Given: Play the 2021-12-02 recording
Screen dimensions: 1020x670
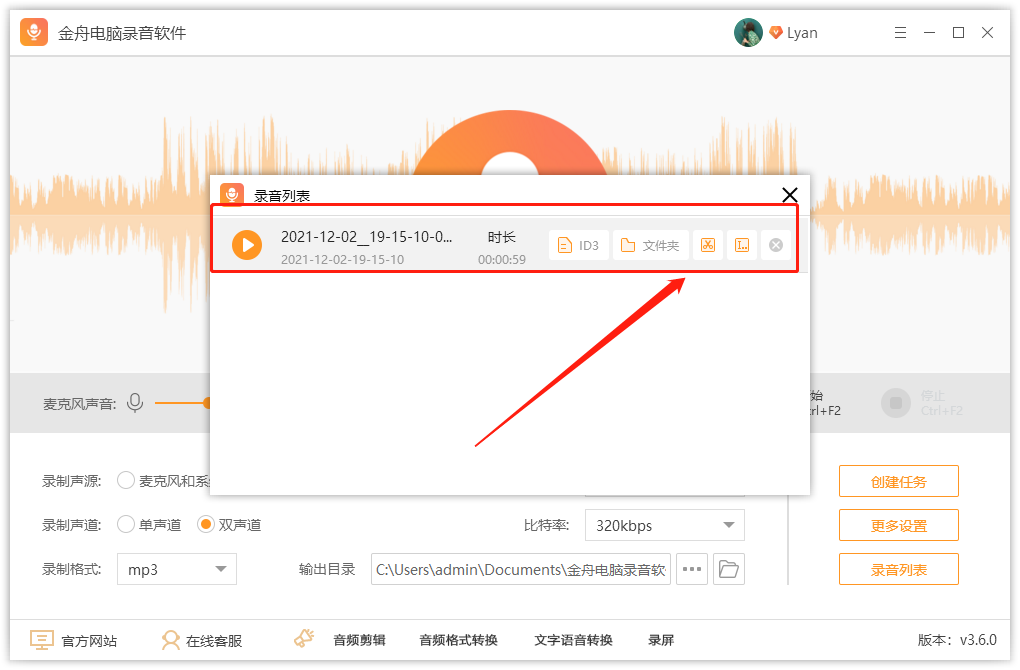Looking at the screenshot, I should [246, 245].
